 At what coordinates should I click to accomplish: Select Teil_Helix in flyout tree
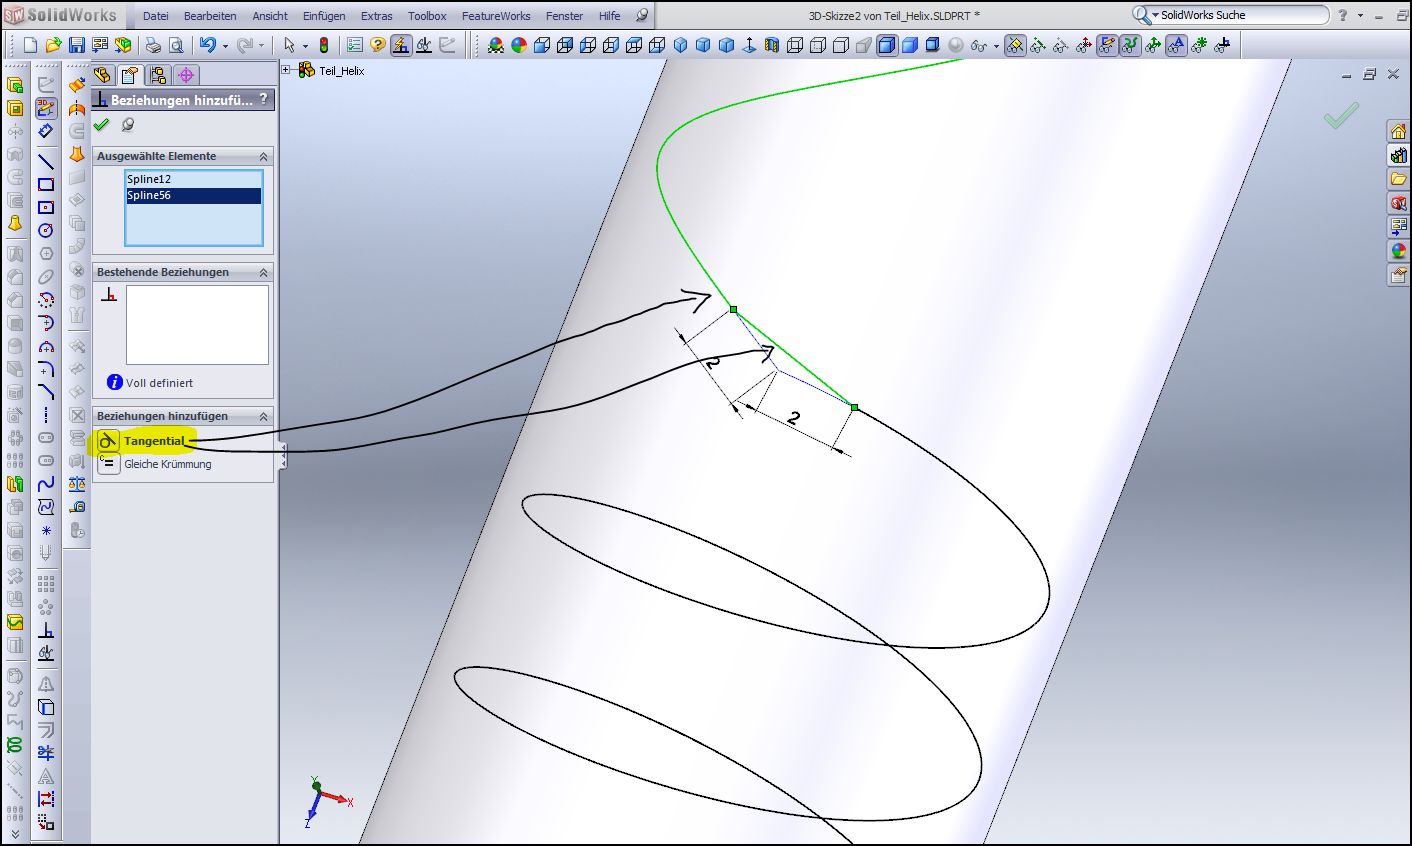tap(342, 71)
